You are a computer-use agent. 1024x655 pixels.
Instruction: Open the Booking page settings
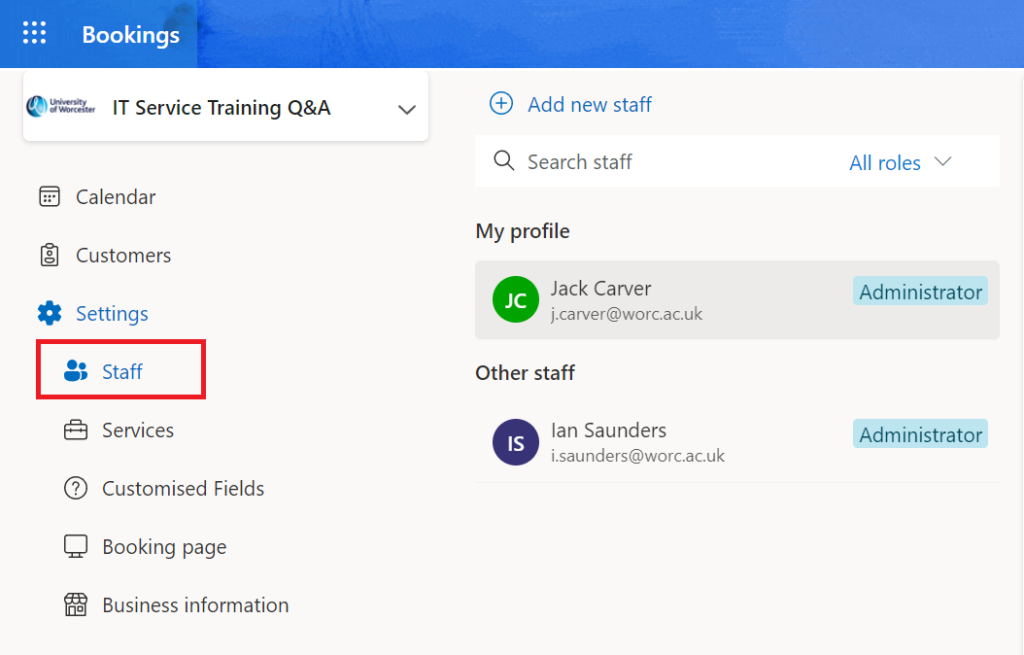164,547
